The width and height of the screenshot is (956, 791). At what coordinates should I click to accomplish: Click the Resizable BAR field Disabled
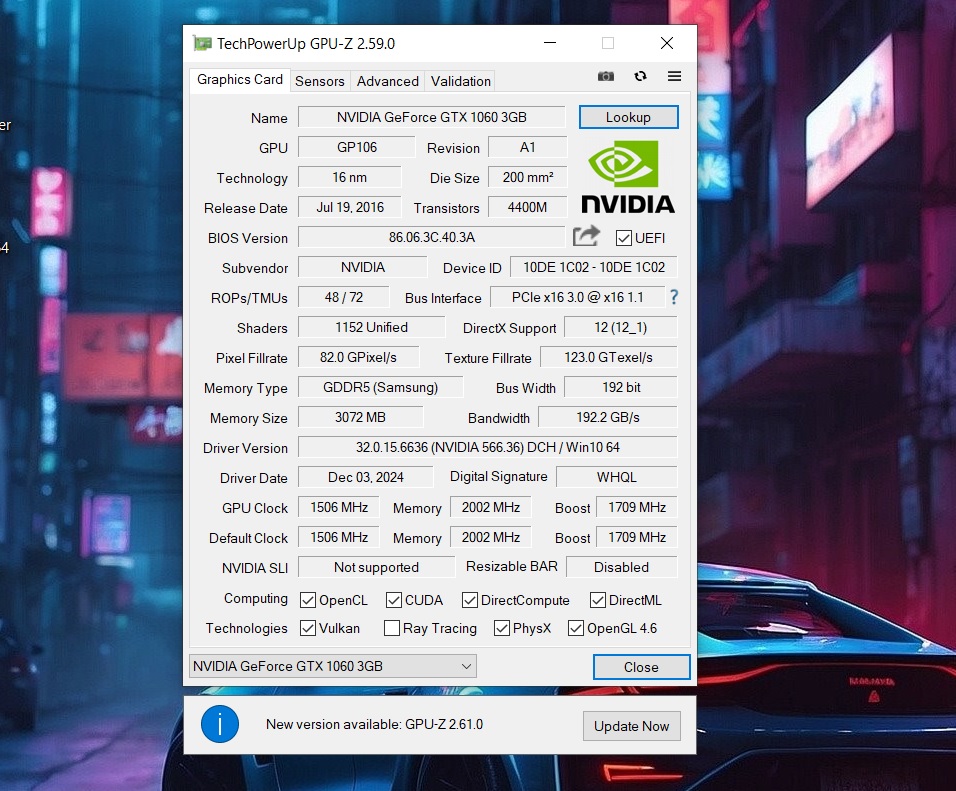621,567
